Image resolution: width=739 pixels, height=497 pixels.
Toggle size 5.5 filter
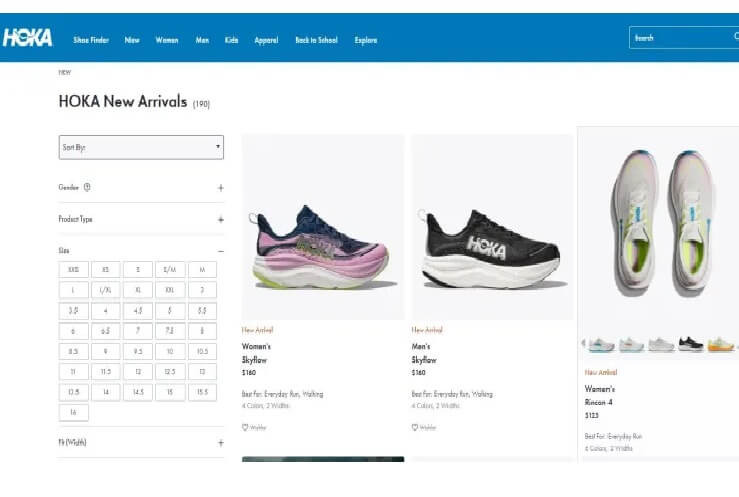point(203,311)
